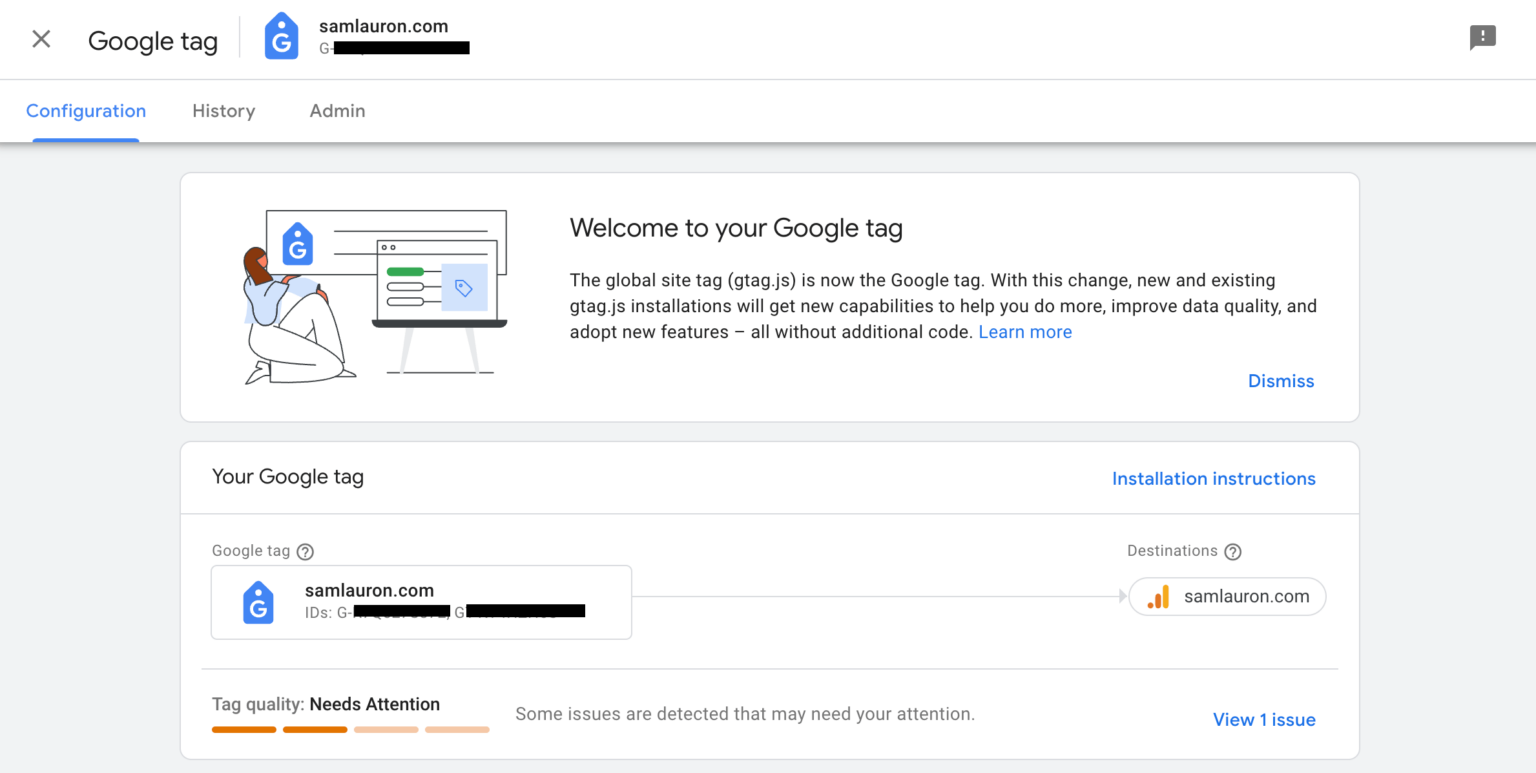Click Learn more about the Google tag
Viewport: 1536px width, 773px height.
[1024, 331]
